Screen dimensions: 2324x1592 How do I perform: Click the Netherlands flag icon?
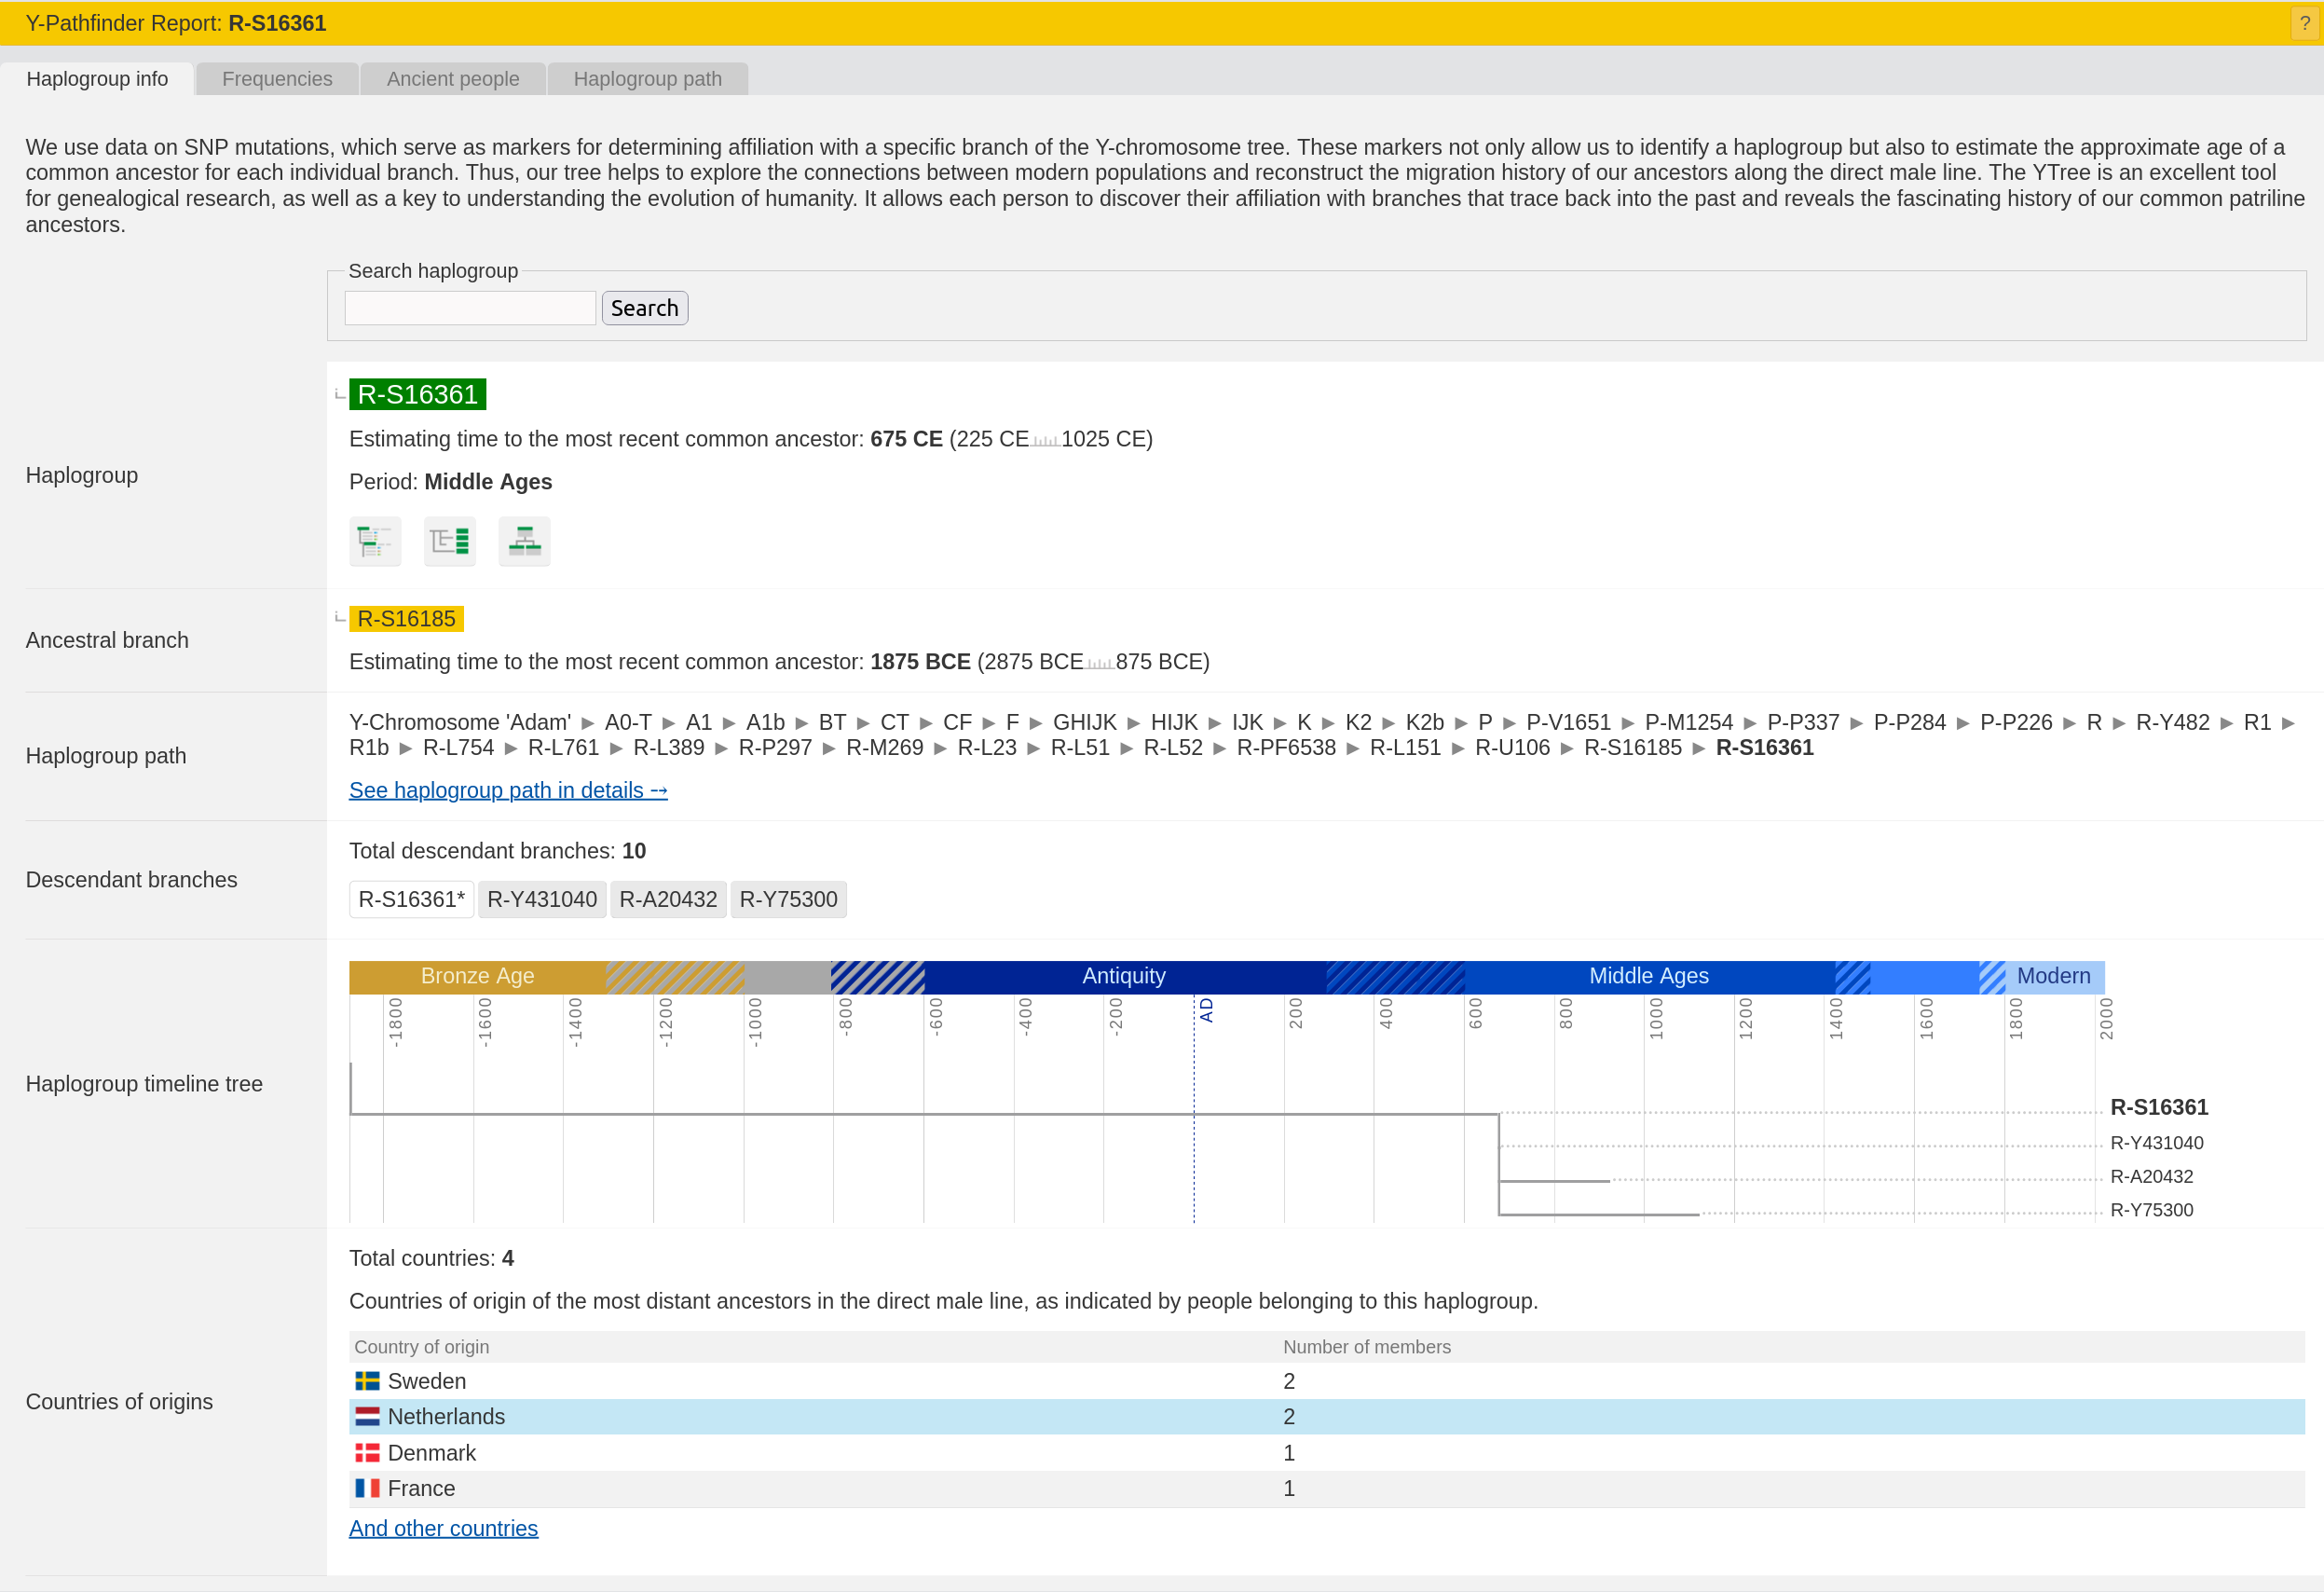click(x=367, y=1417)
